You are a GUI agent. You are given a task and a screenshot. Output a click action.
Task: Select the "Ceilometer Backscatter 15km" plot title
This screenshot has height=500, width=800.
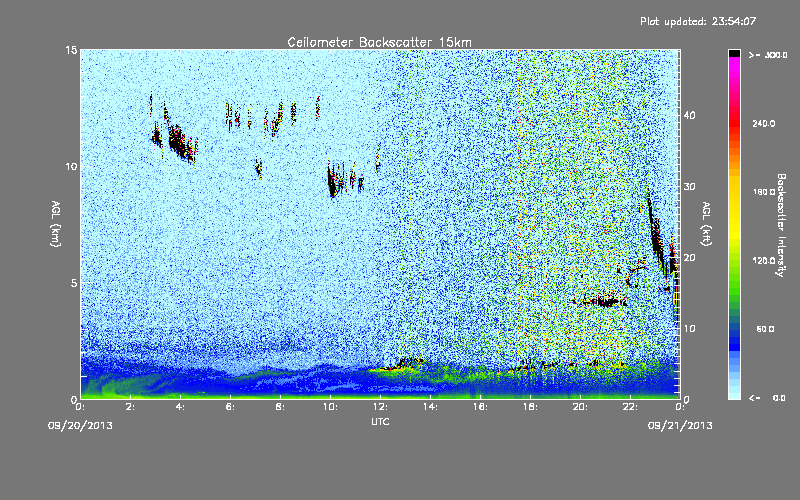point(380,42)
